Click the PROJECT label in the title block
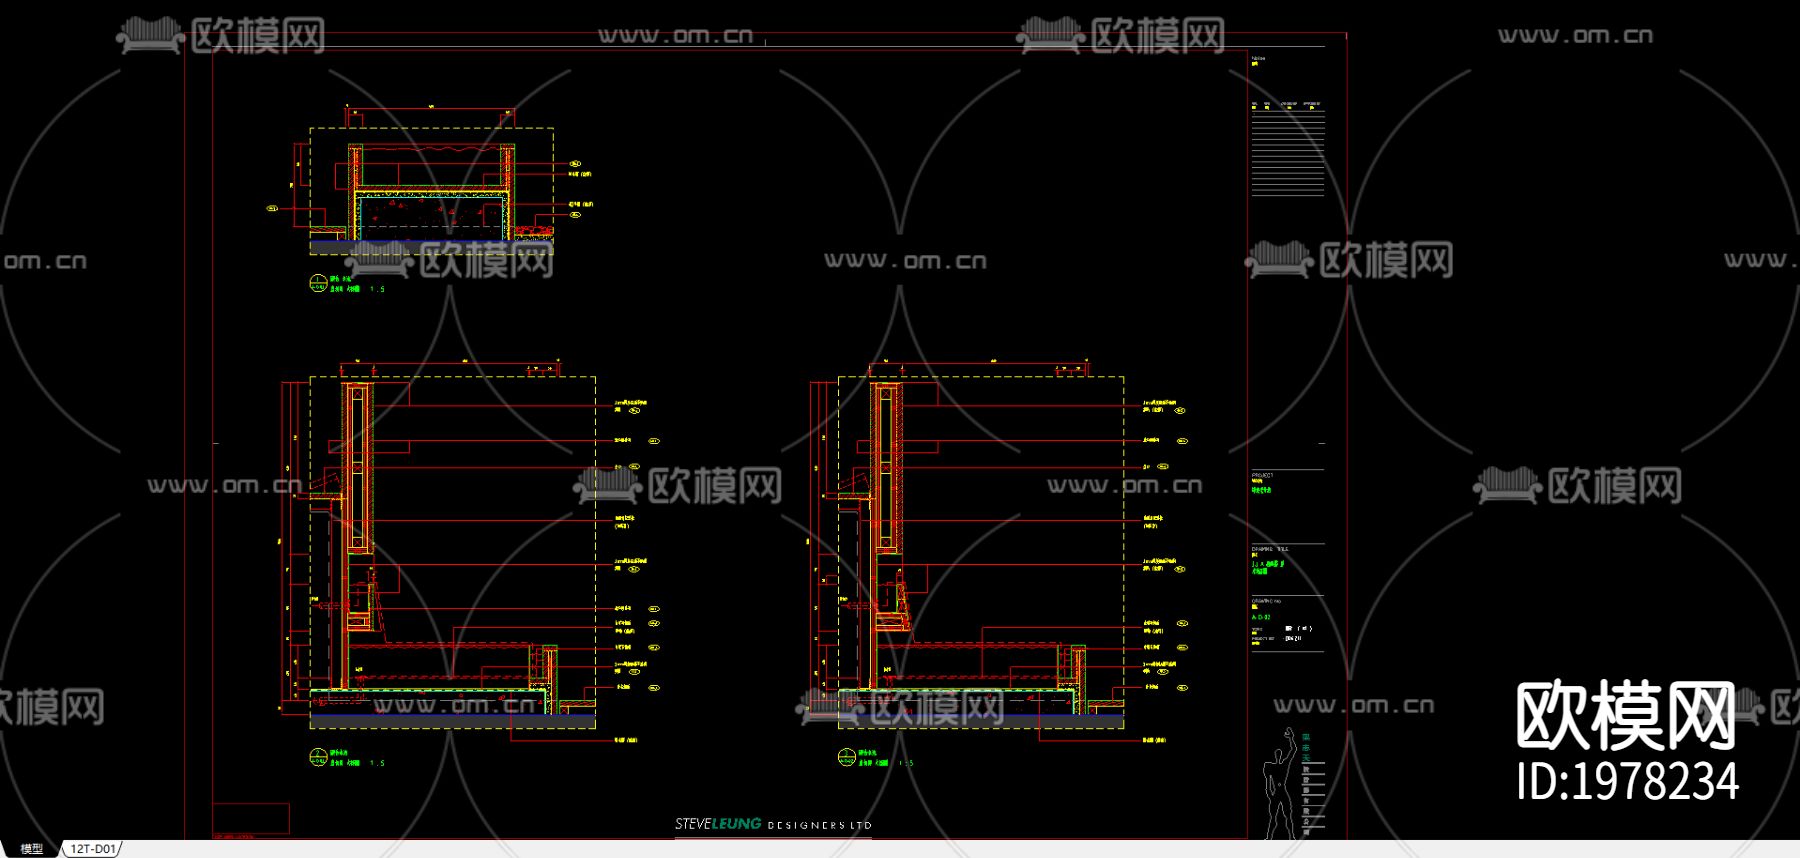 click(1262, 475)
